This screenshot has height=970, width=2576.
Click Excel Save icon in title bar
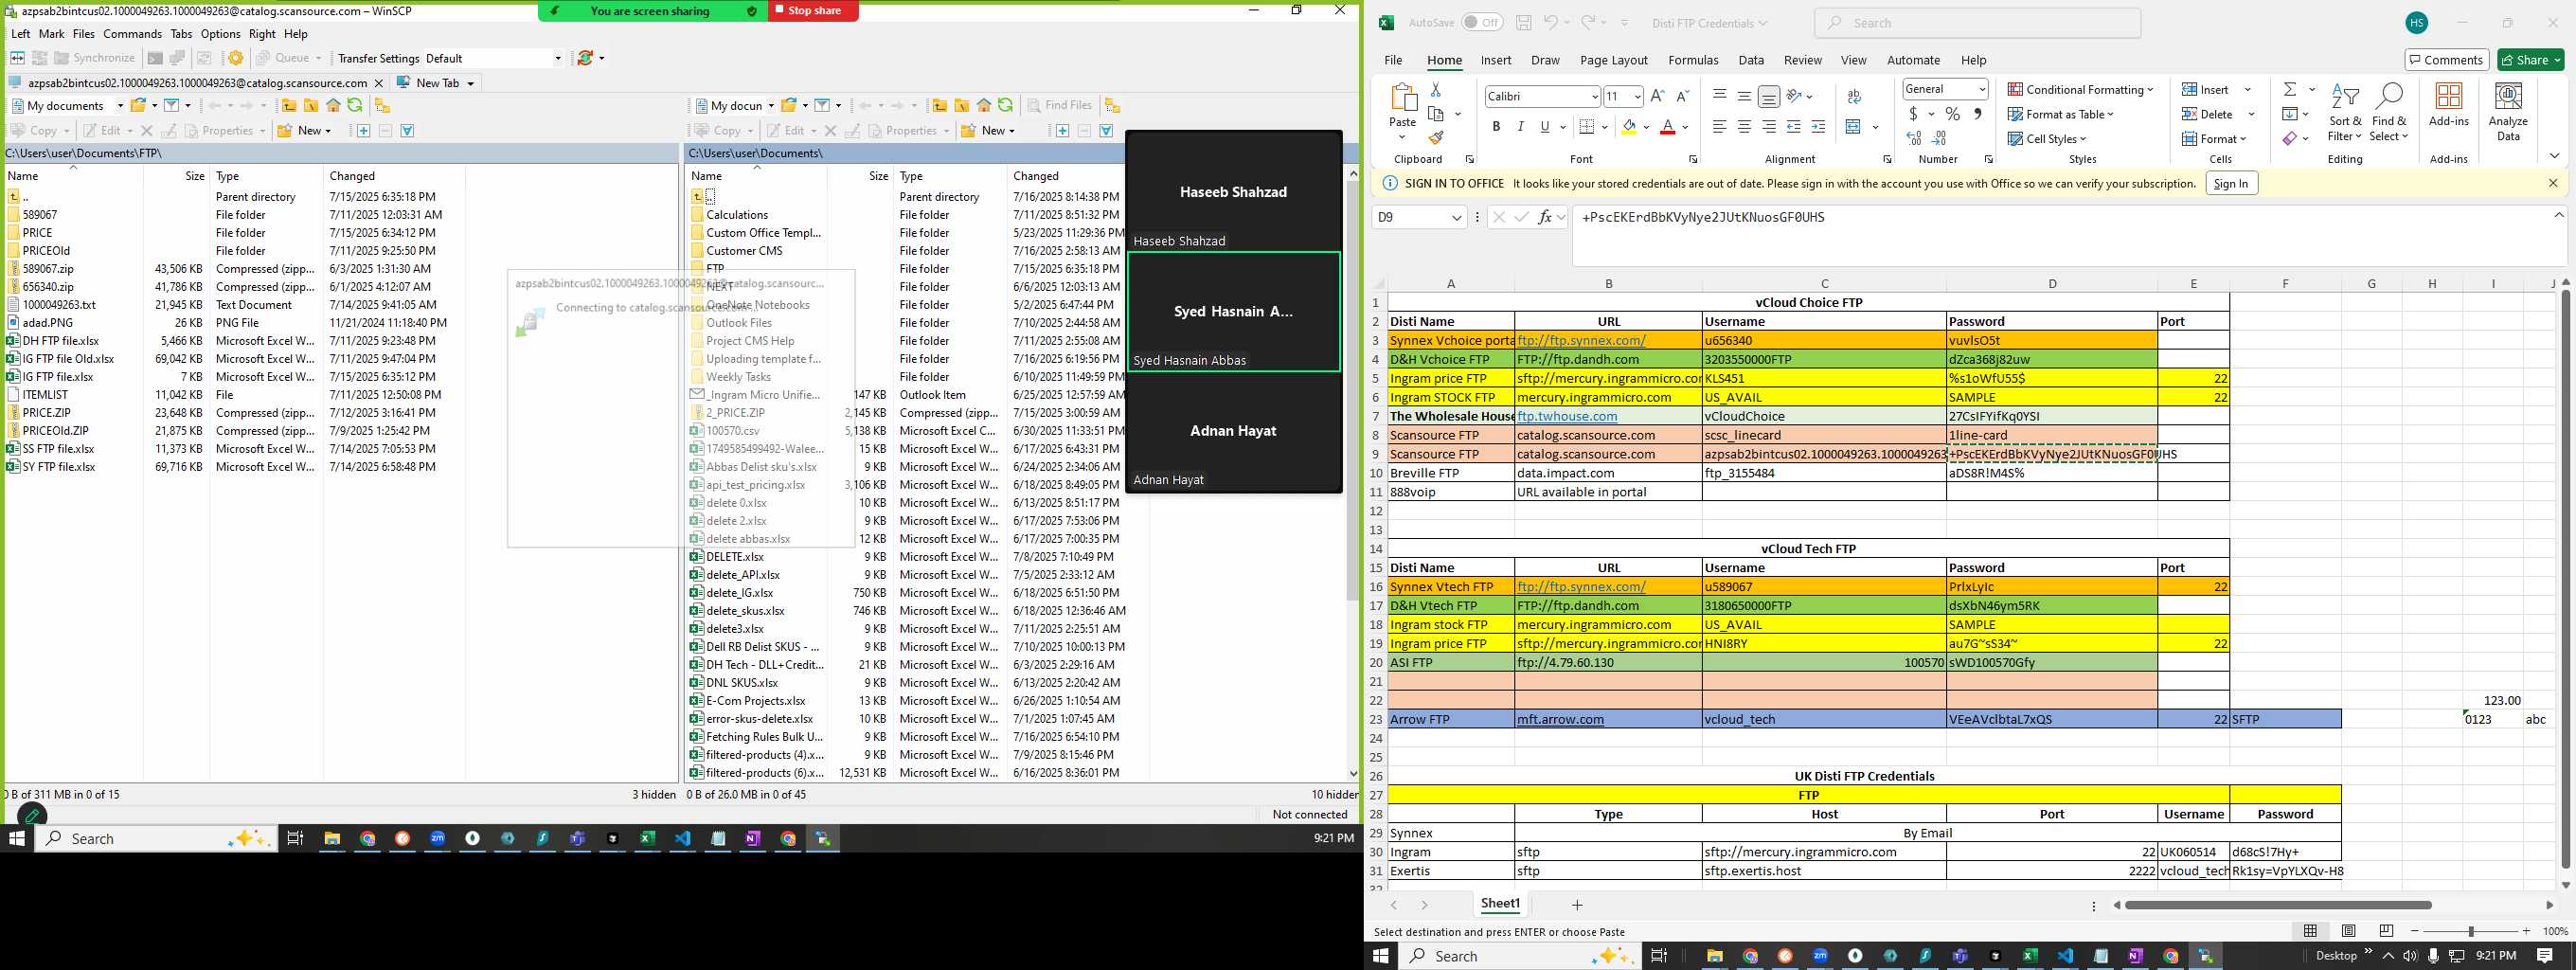point(1523,22)
